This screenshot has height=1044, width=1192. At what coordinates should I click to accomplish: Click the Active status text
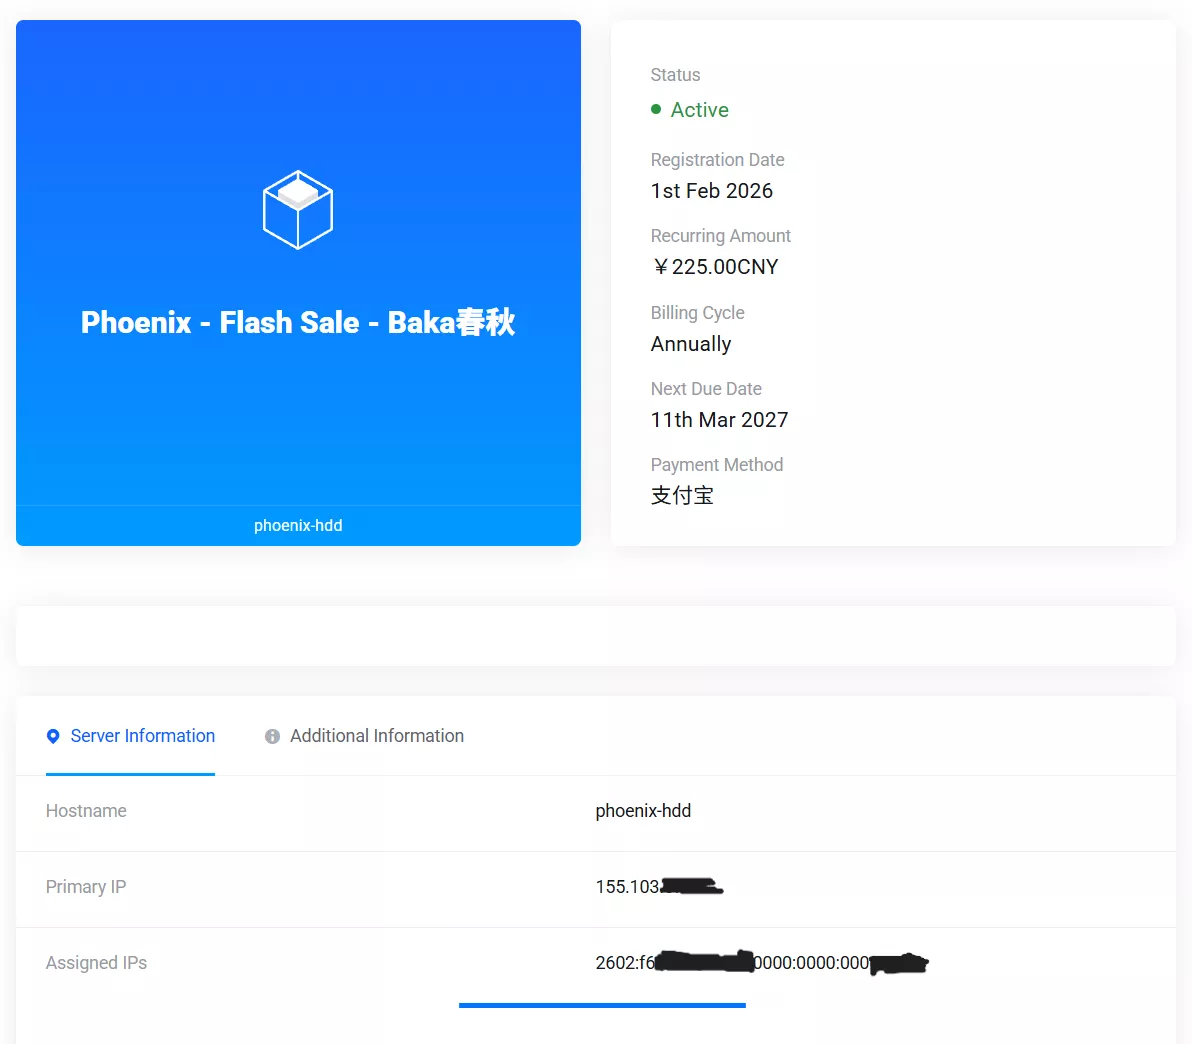click(699, 110)
